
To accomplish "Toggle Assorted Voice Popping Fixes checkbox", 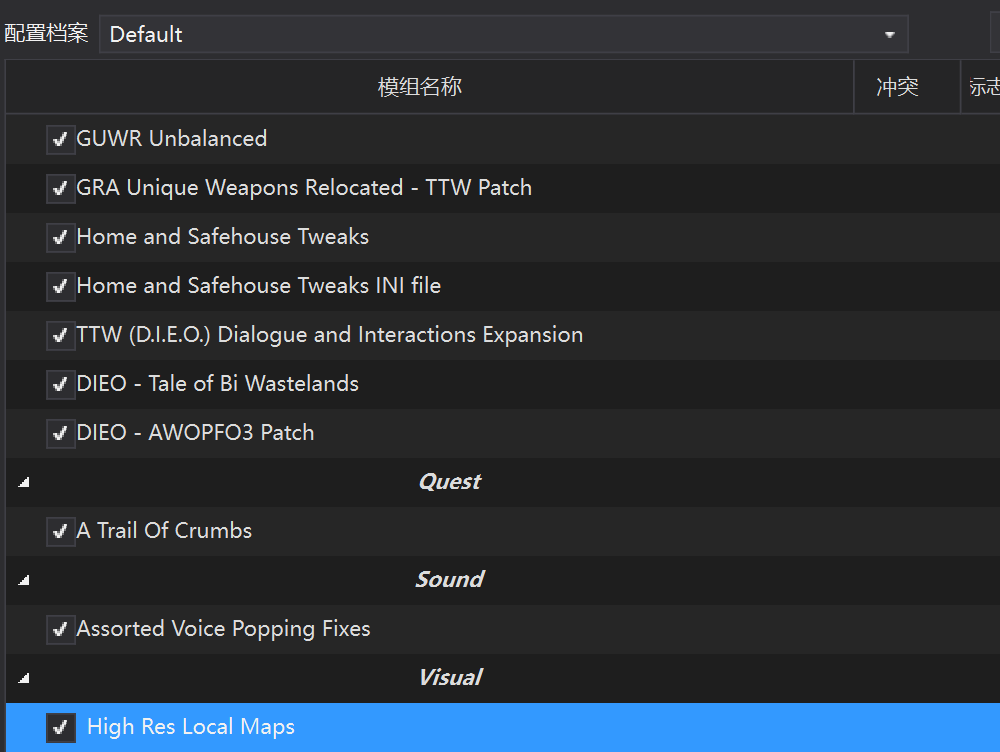I will (x=61, y=630).
